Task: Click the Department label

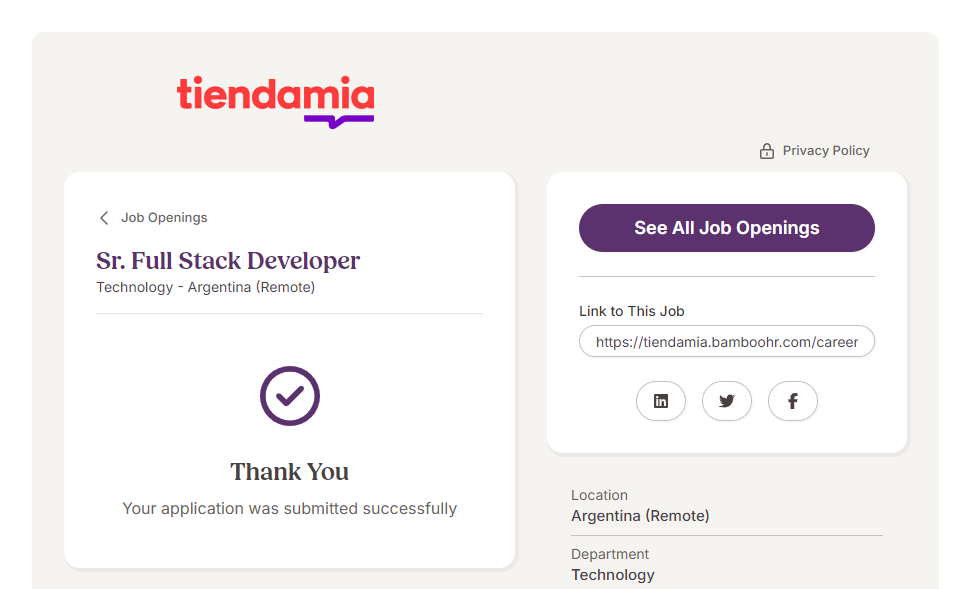Action: click(610, 554)
